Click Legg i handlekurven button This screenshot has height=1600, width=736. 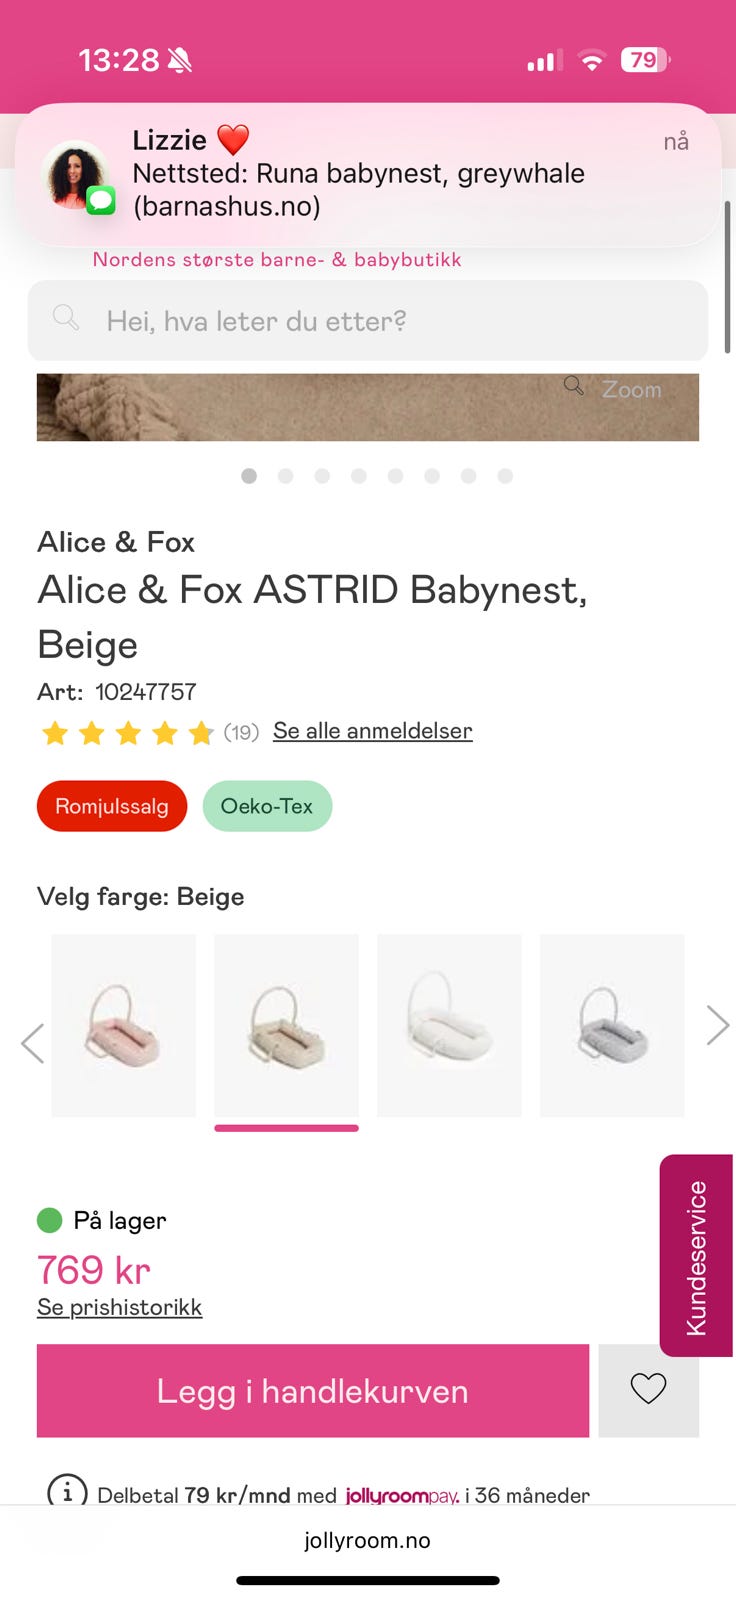pos(313,1391)
